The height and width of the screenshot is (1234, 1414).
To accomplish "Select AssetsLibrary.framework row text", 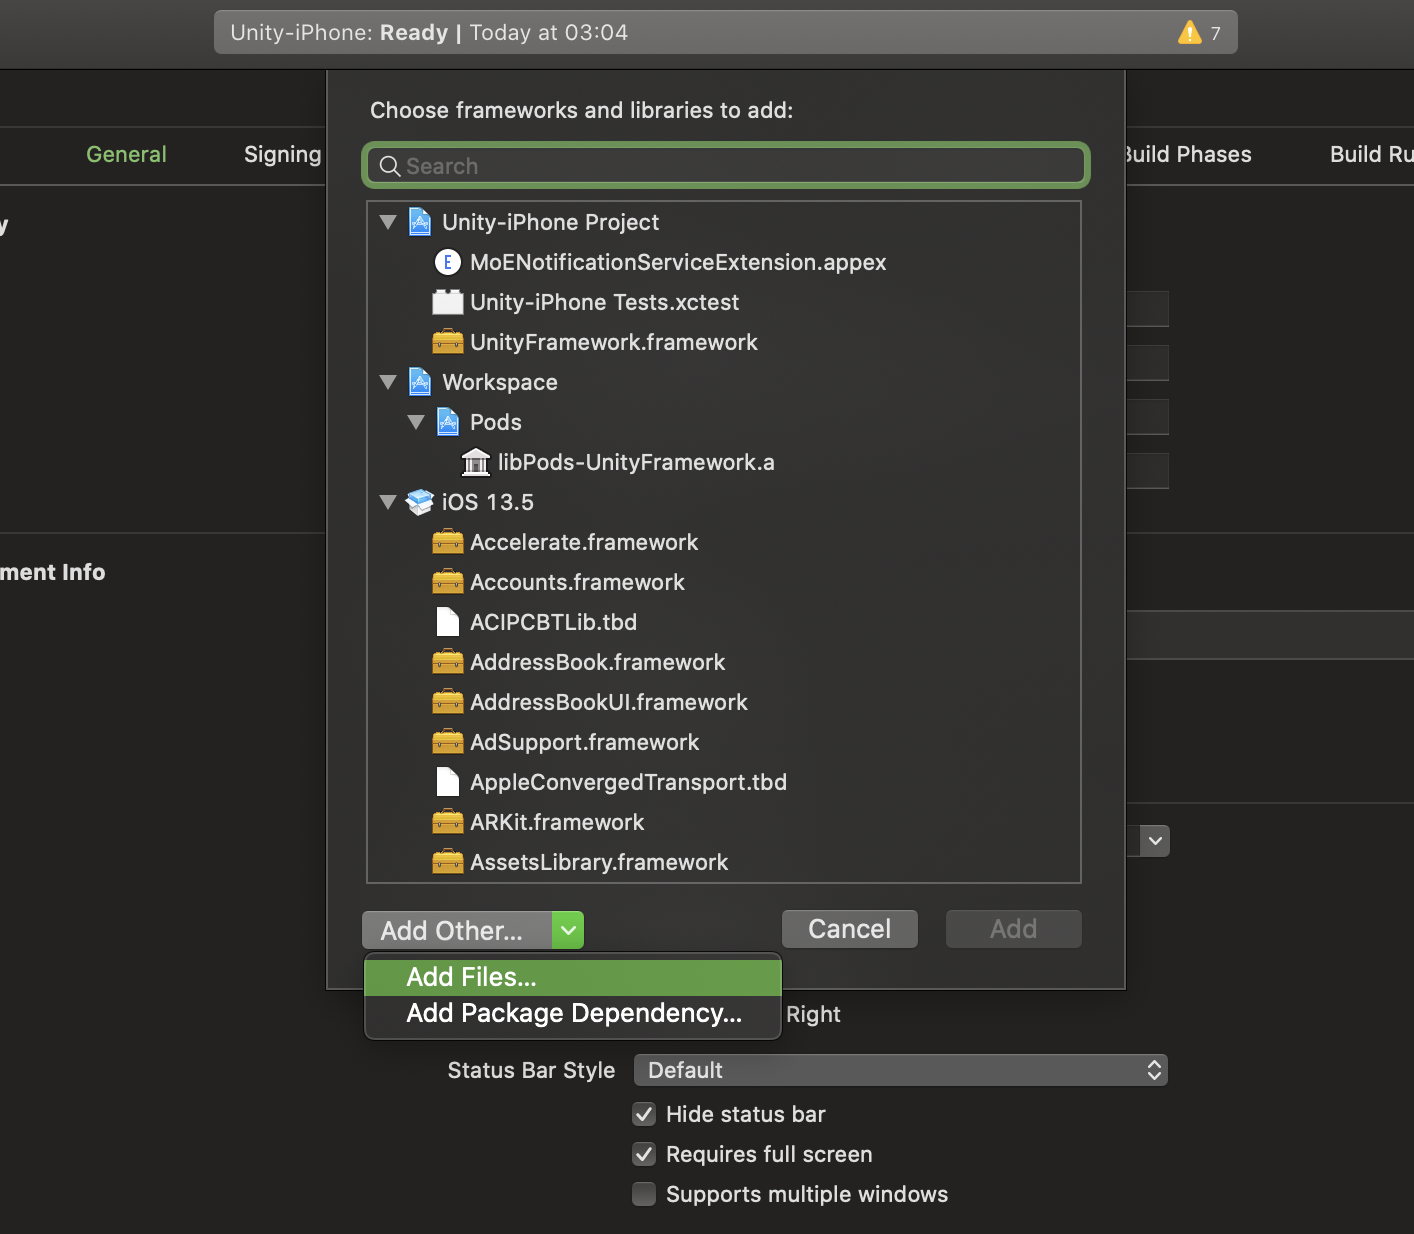I will coord(599,862).
